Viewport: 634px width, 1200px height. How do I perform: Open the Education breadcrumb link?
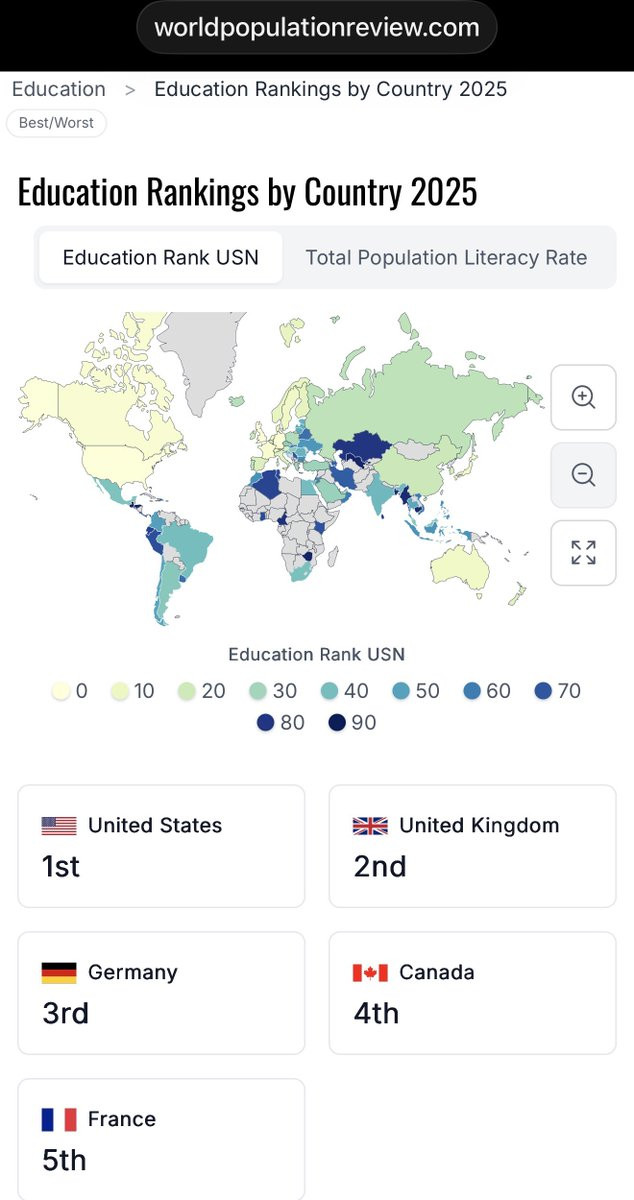tap(58, 89)
